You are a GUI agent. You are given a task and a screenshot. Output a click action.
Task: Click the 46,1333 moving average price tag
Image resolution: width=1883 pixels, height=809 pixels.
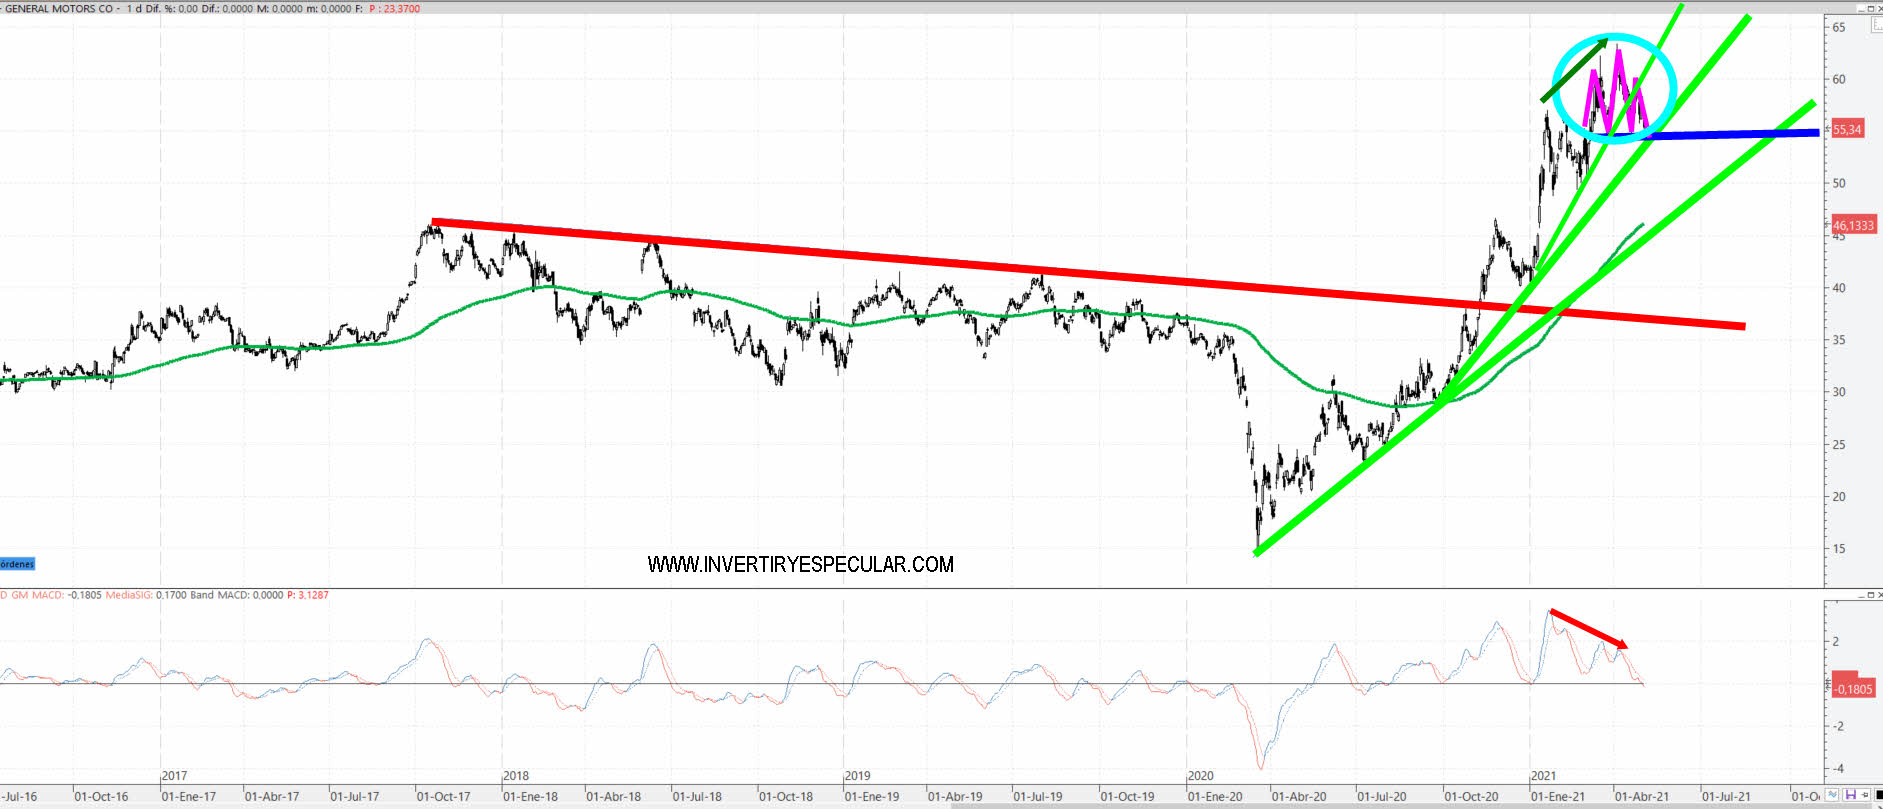[1853, 226]
